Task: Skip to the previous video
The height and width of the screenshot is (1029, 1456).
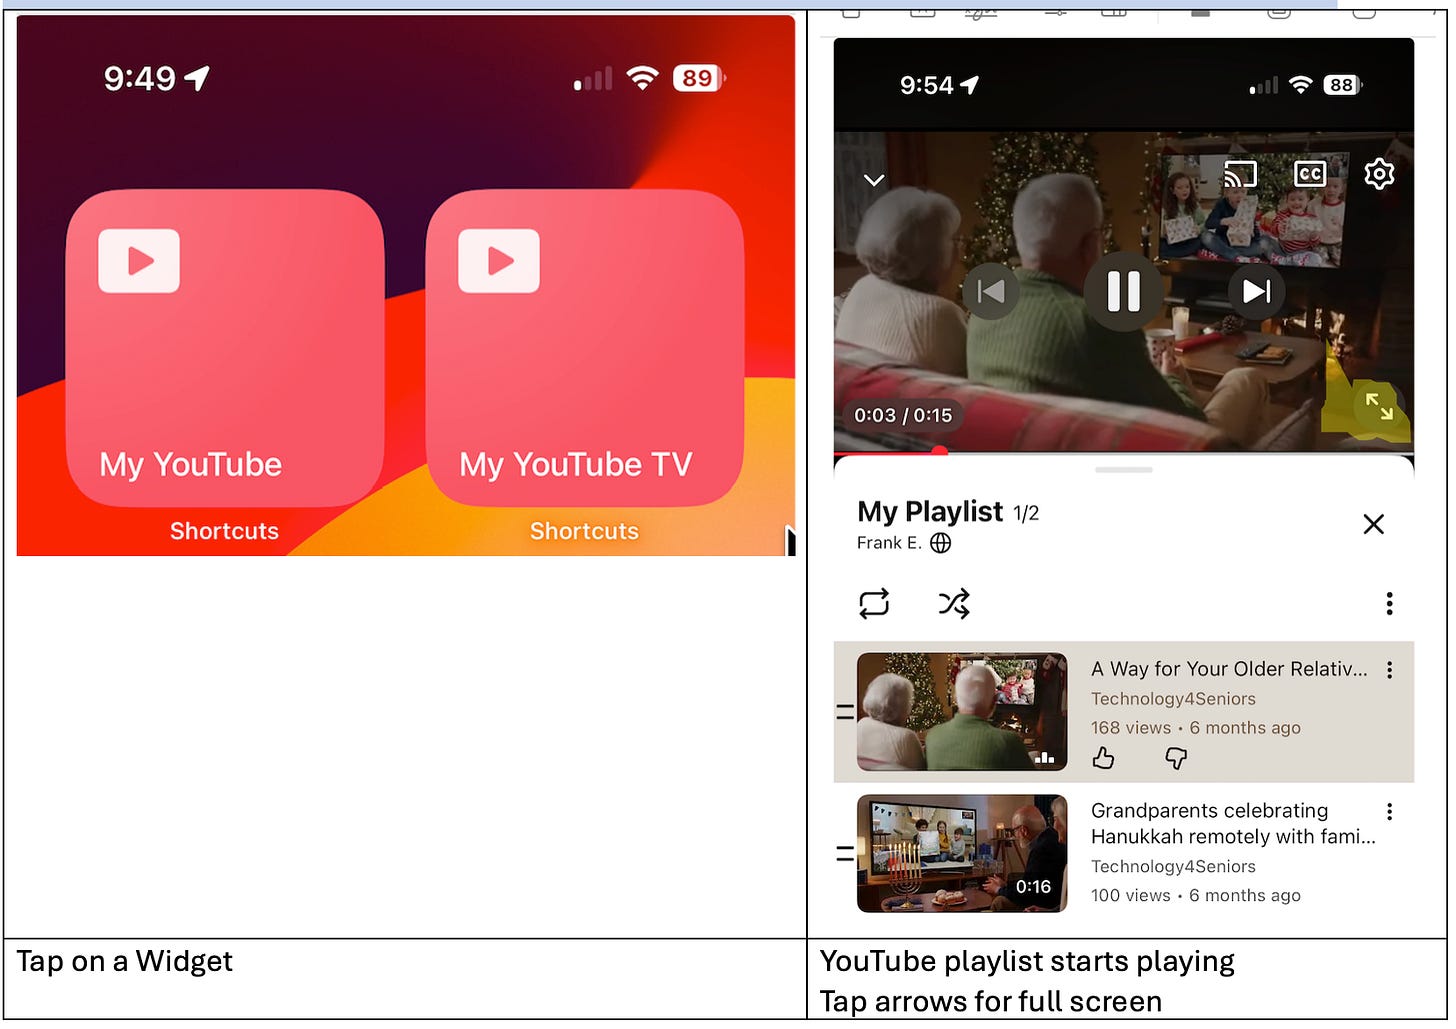Action: [991, 291]
